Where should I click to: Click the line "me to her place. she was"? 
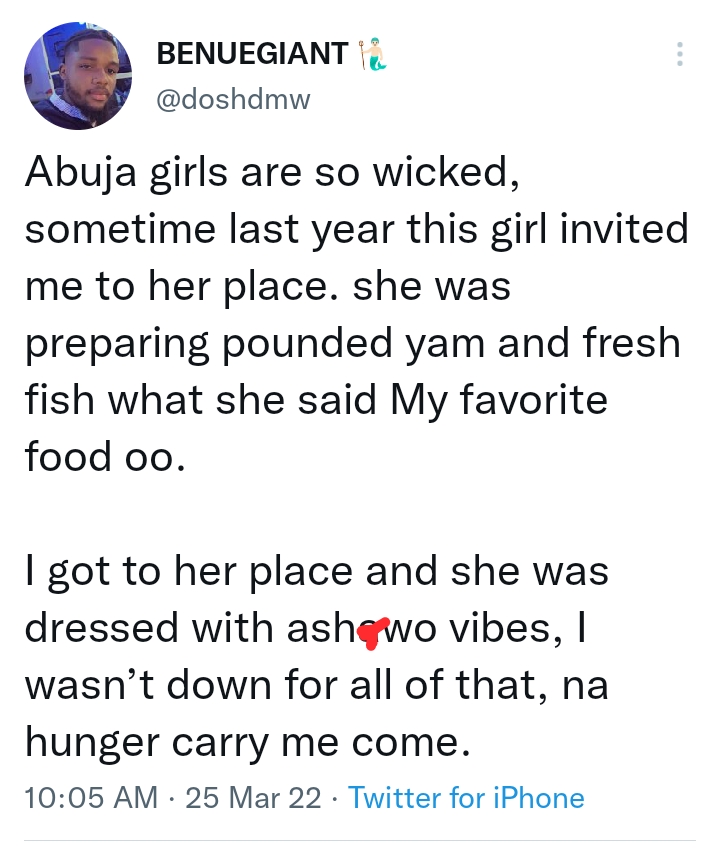pyautogui.click(x=266, y=286)
